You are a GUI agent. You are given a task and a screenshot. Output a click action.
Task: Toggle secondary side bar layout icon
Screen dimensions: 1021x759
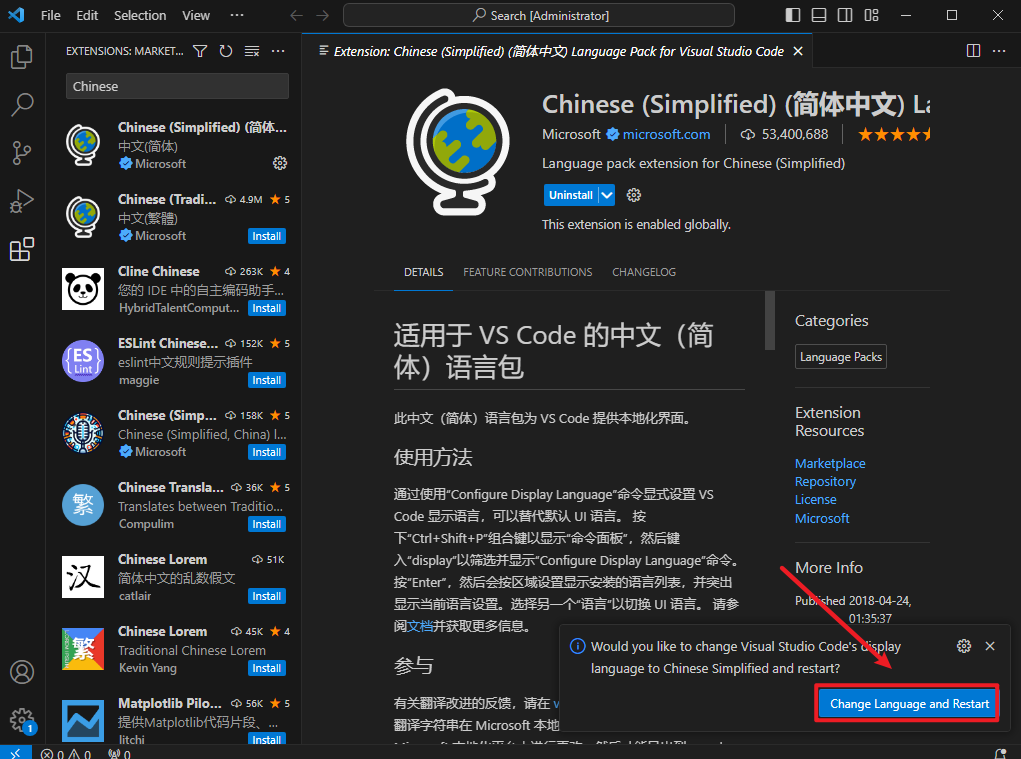click(x=845, y=15)
